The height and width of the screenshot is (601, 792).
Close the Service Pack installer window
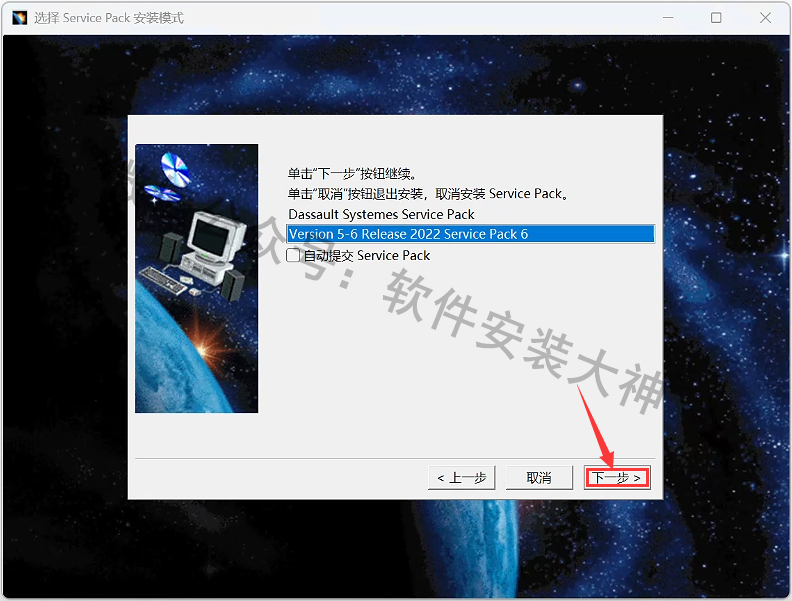[x=764, y=18]
